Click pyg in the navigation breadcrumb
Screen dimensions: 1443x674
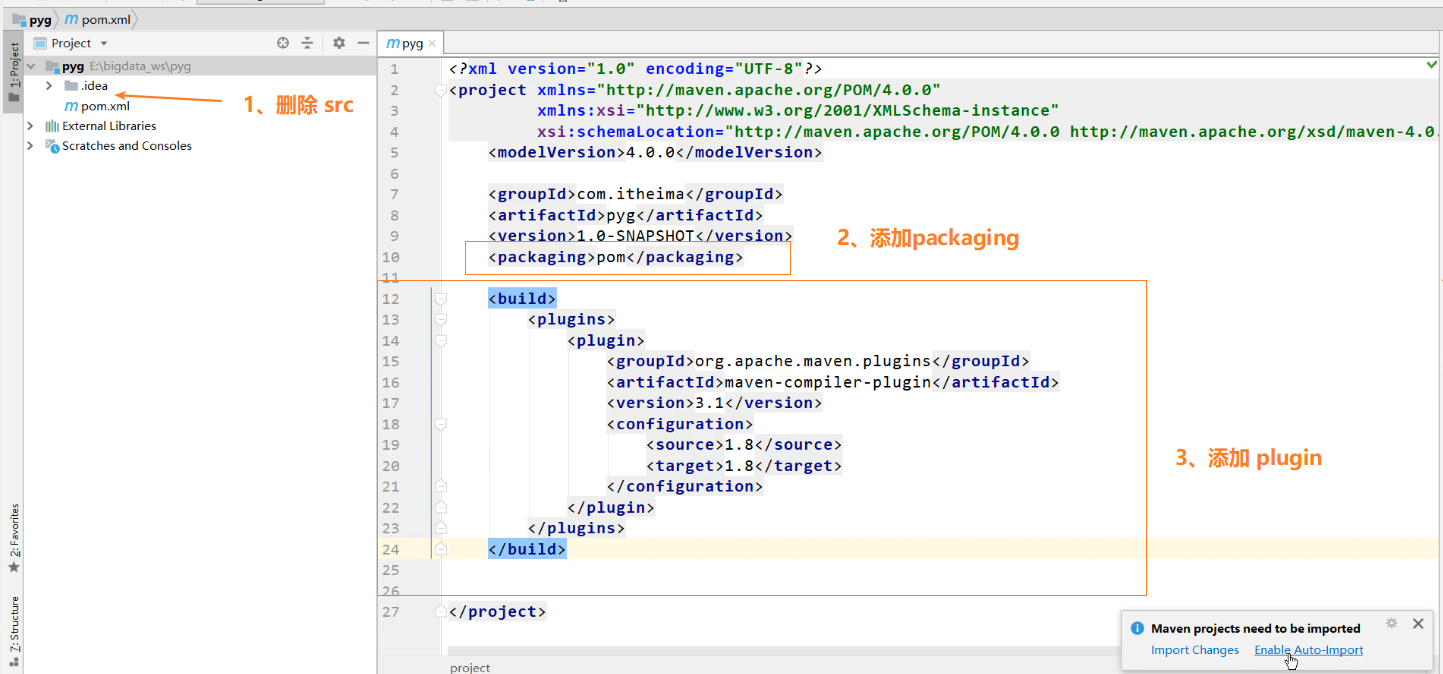point(33,20)
